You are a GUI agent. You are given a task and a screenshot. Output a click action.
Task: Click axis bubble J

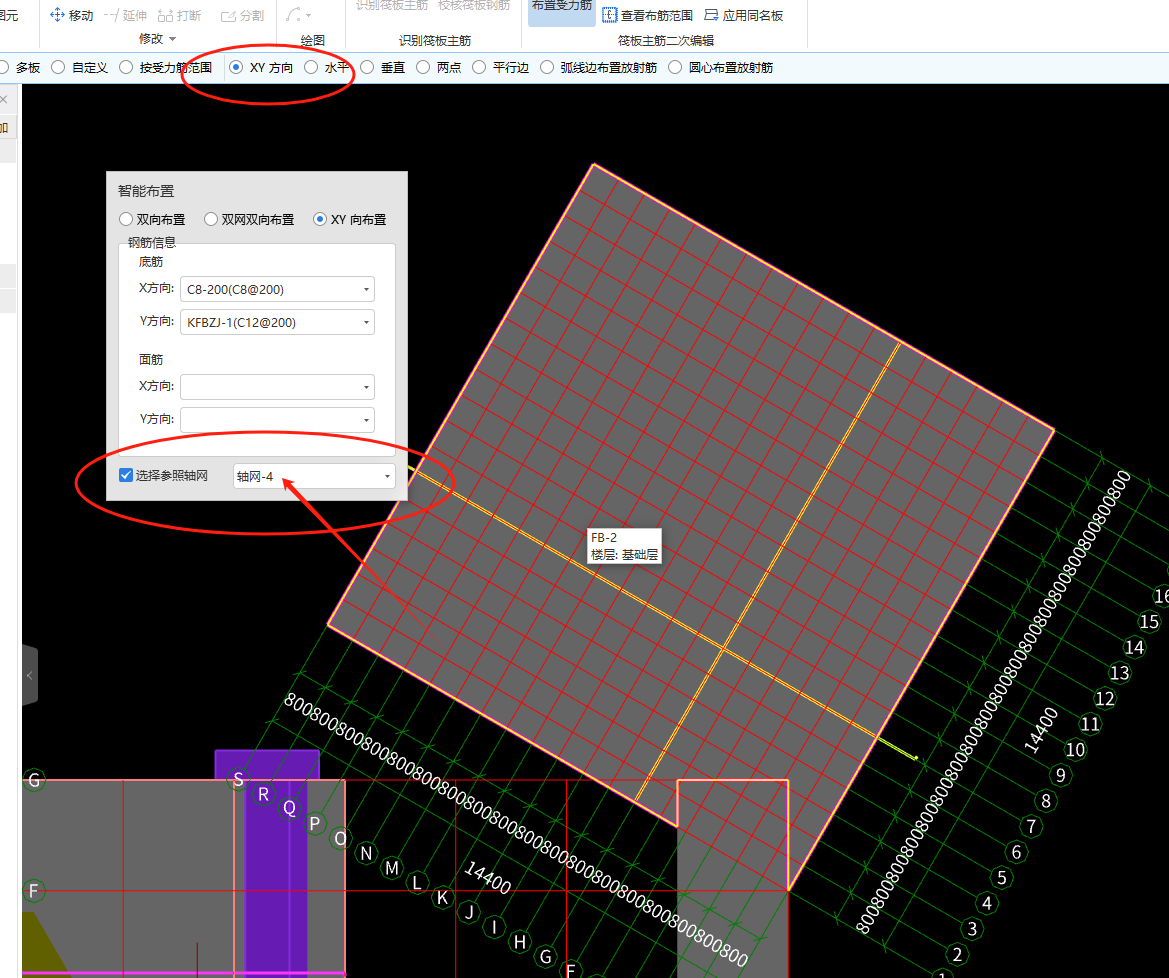point(470,912)
